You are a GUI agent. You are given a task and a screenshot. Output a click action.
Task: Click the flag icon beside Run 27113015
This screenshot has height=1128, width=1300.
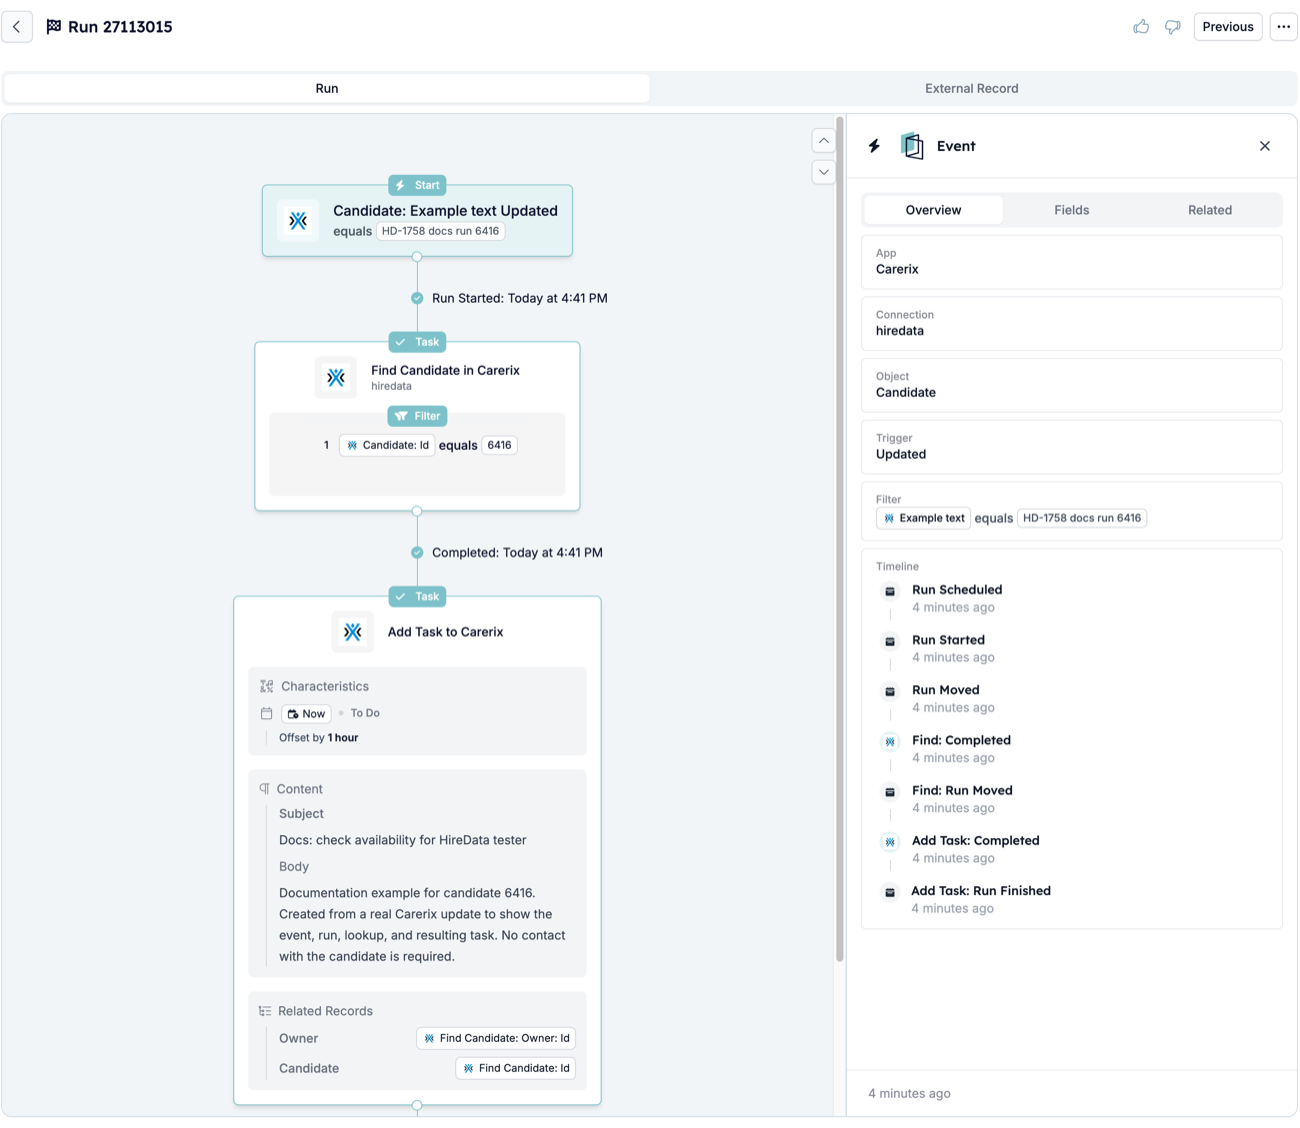(54, 27)
